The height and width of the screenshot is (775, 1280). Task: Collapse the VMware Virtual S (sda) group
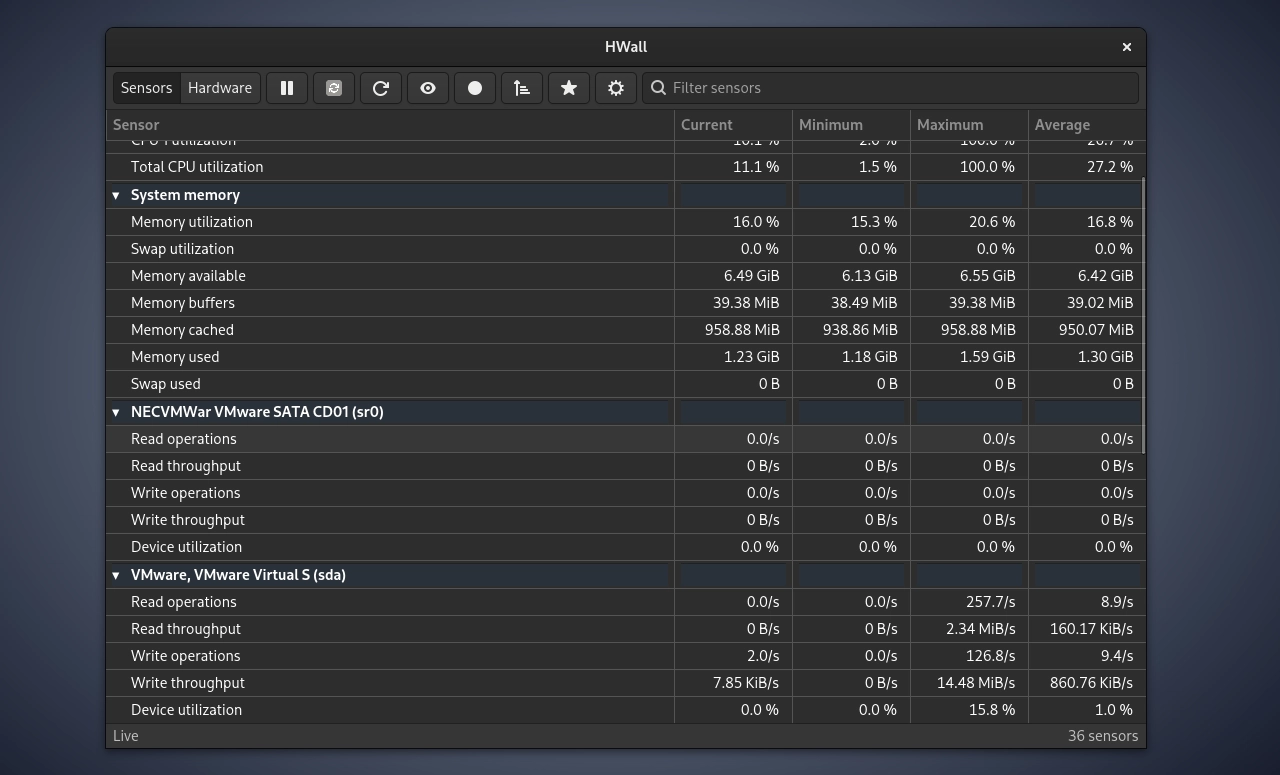tap(116, 575)
